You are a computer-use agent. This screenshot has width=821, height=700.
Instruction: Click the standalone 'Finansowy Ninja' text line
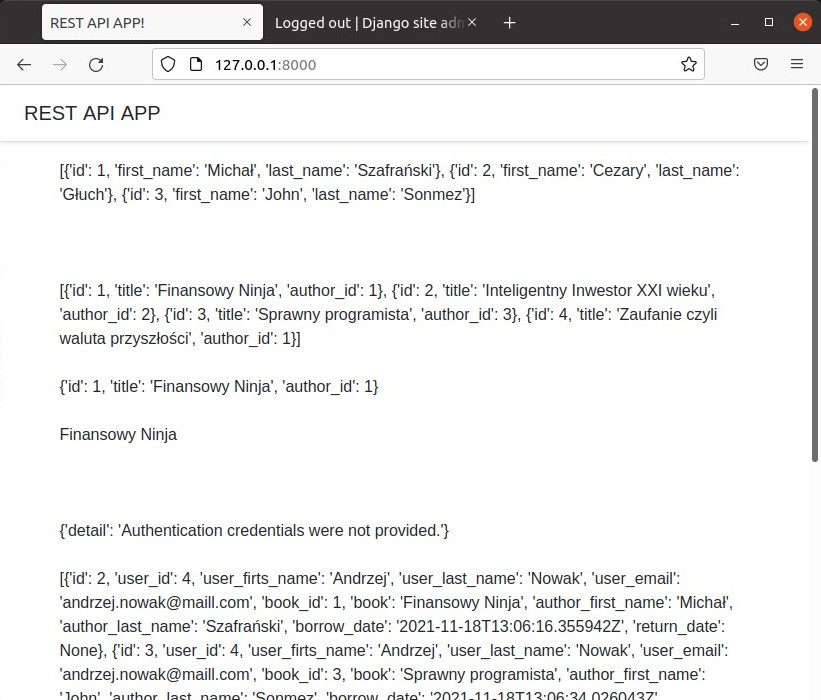[x=118, y=434]
